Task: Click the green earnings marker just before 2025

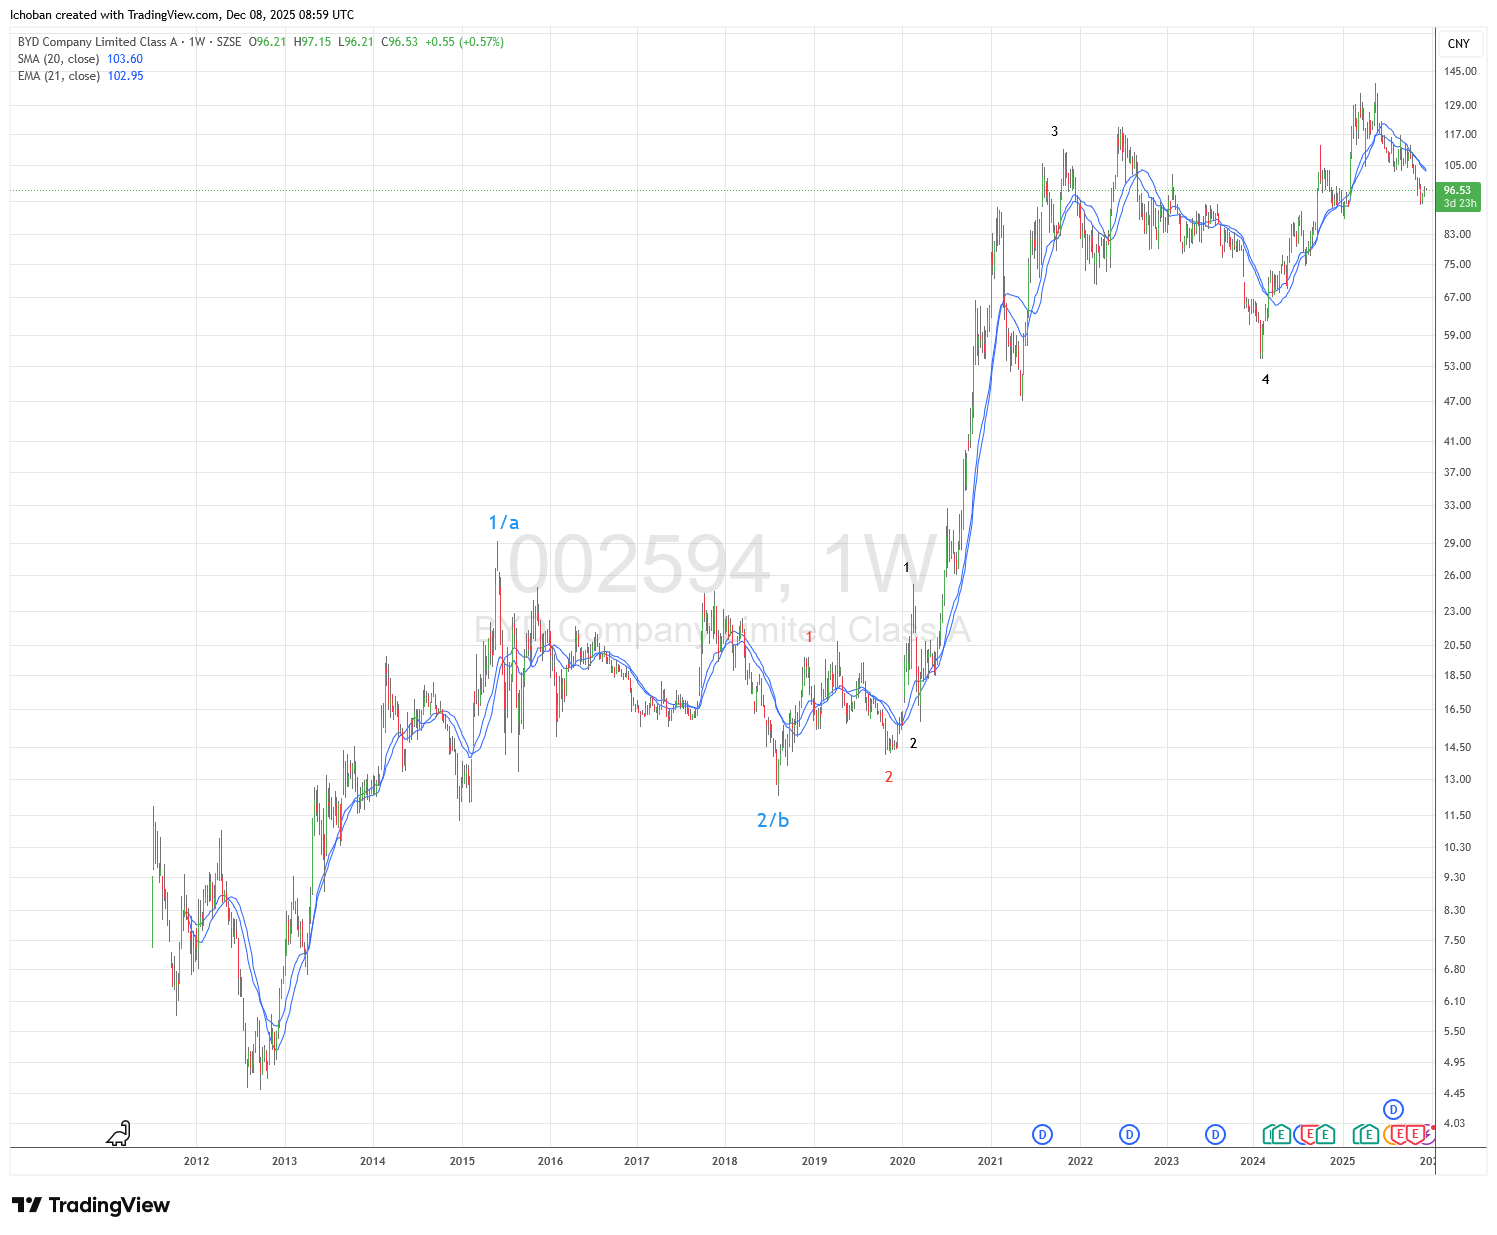Action: [1325, 1134]
